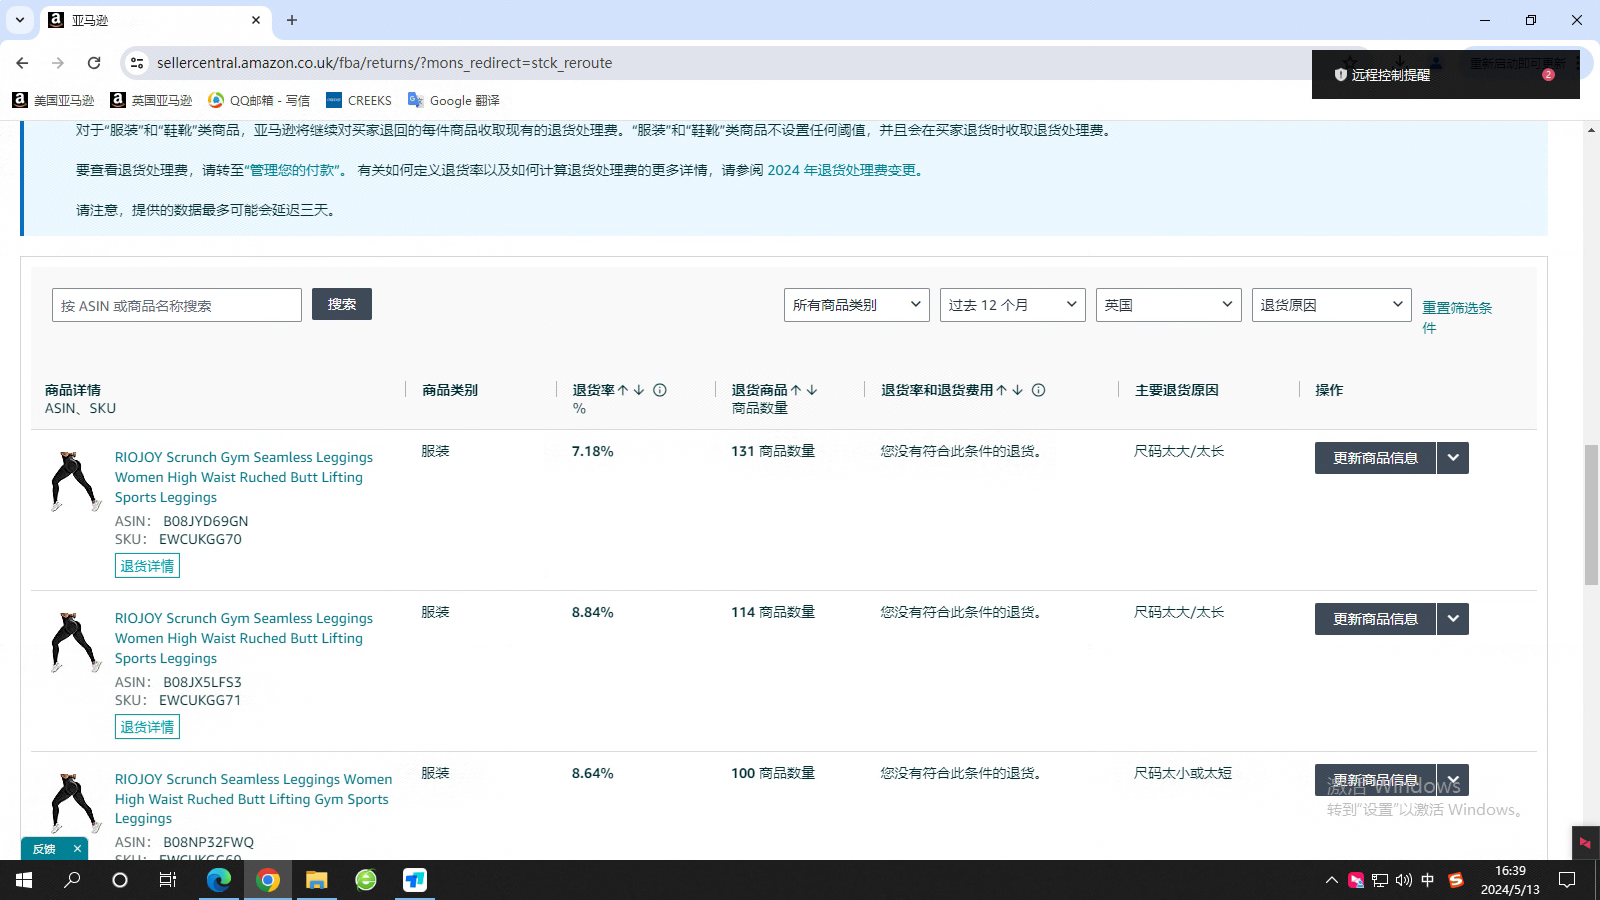Image resolution: width=1600 pixels, height=900 pixels.
Task: Open the tab search chevron button
Action: [x=19, y=20]
